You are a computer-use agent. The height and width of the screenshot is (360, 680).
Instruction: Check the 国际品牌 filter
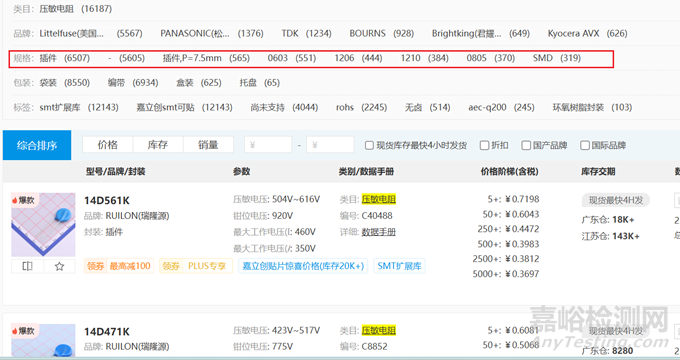click(x=585, y=145)
